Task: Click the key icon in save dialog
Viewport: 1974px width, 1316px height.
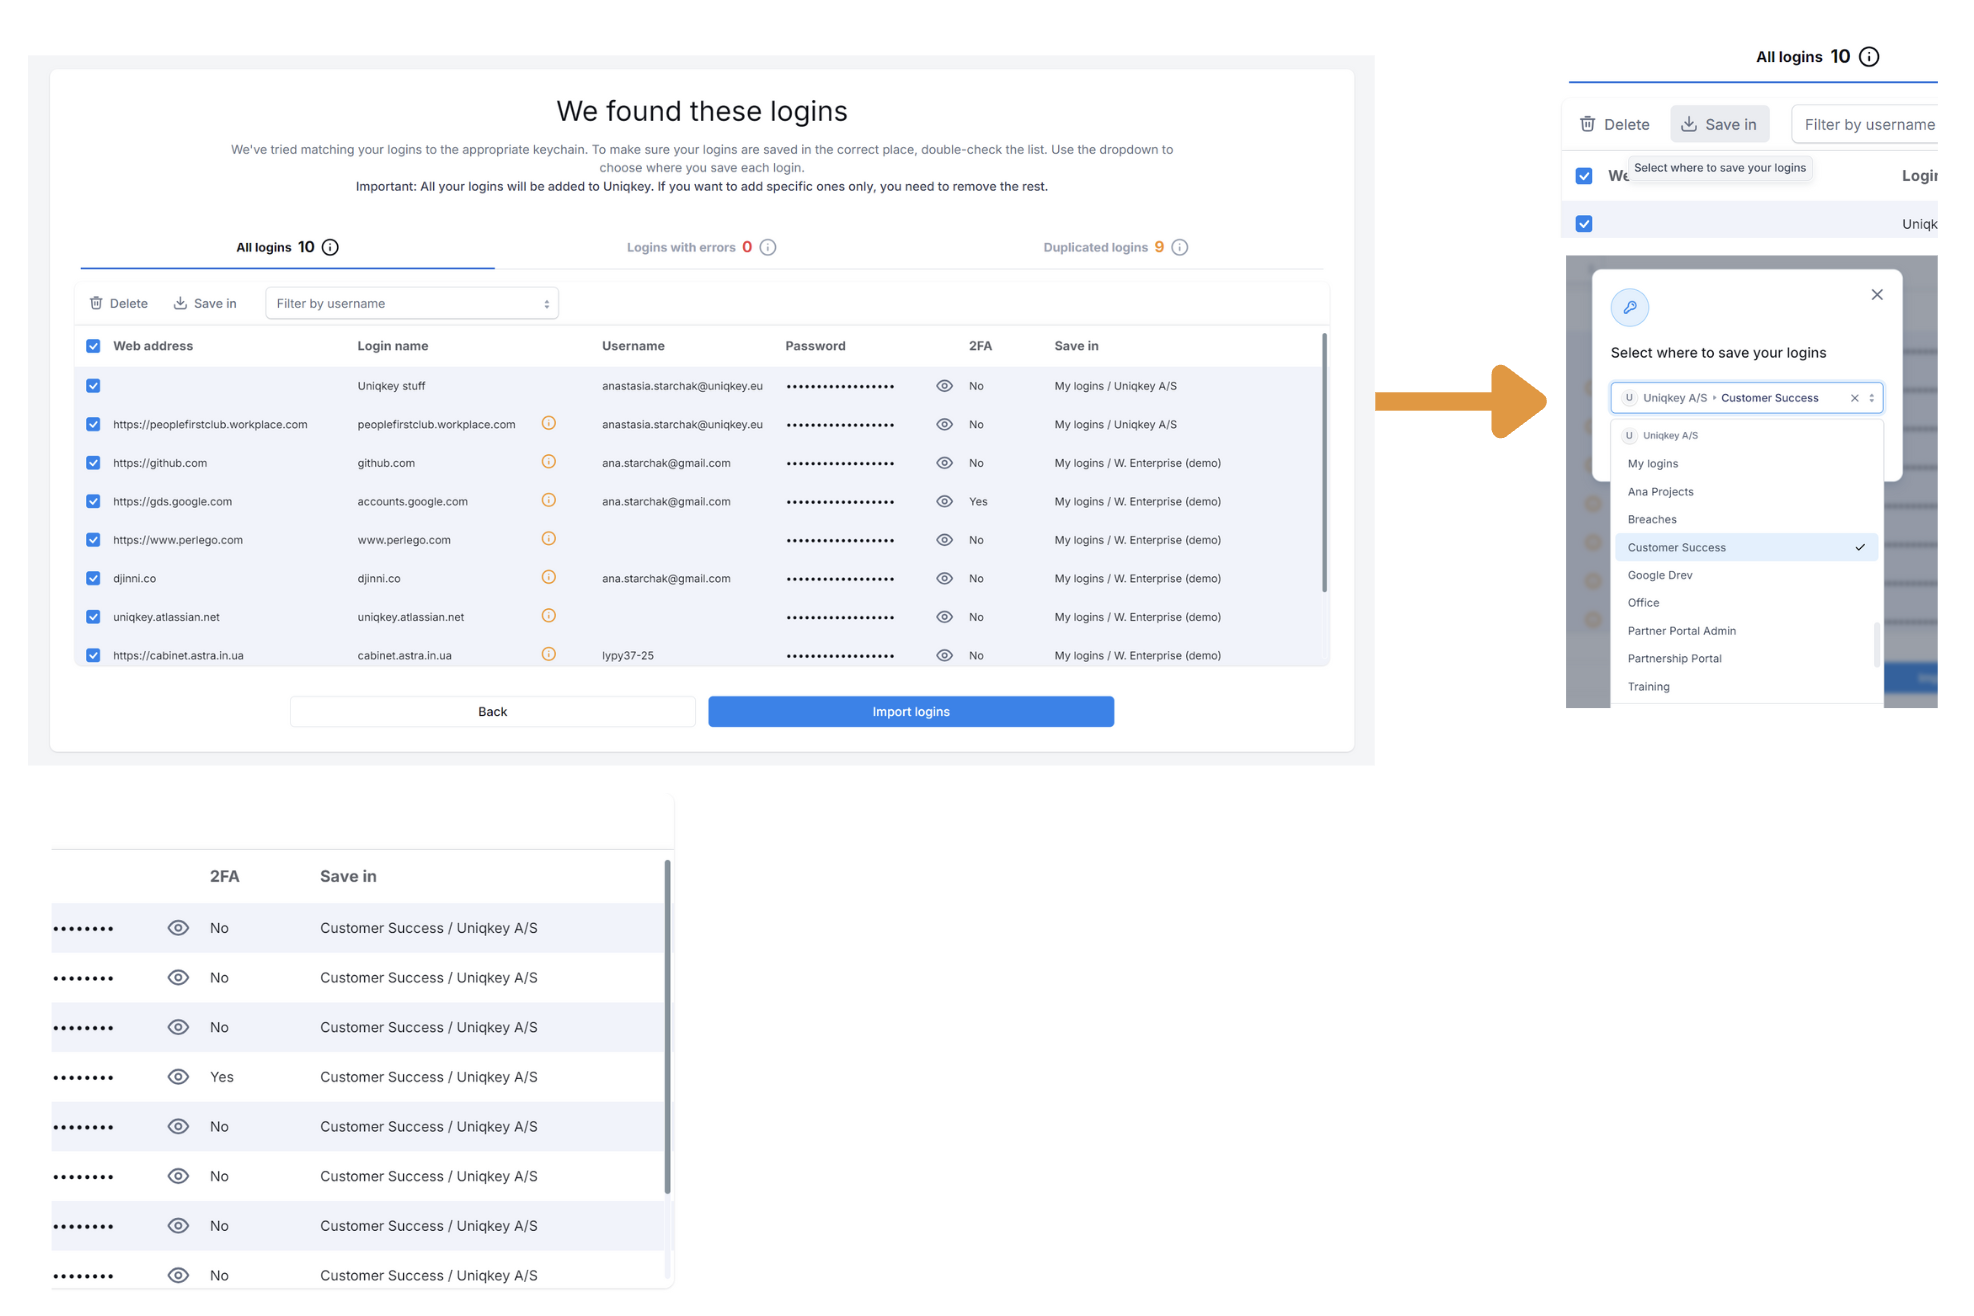Action: click(1630, 307)
